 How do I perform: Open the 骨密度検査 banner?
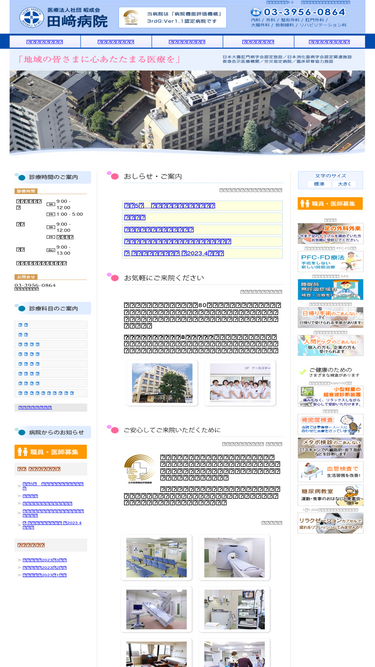(x=330, y=424)
